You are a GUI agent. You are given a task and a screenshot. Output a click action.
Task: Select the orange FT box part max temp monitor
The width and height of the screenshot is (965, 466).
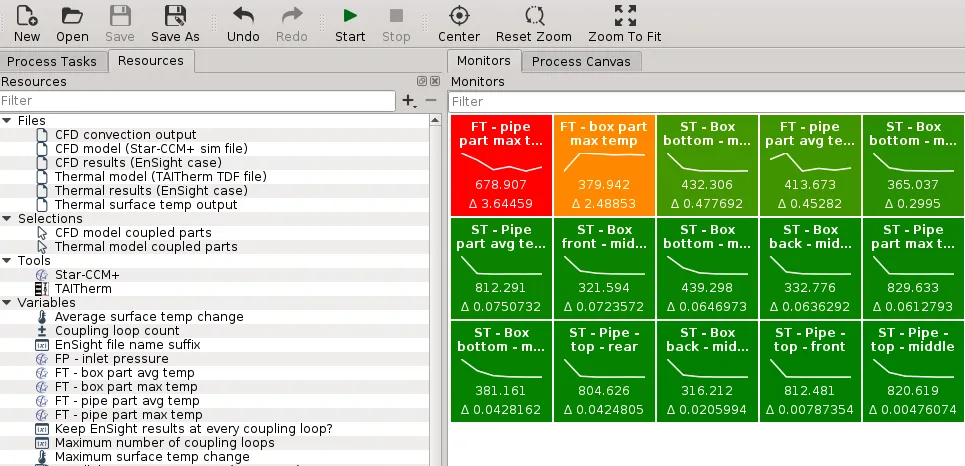(x=604, y=164)
